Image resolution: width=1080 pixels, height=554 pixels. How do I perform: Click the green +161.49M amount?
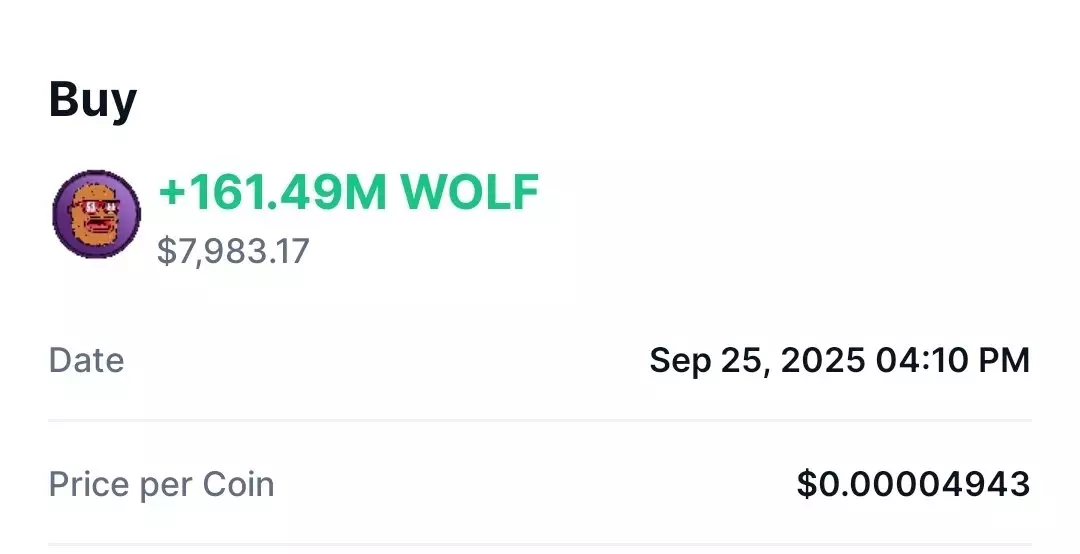tap(273, 192)
